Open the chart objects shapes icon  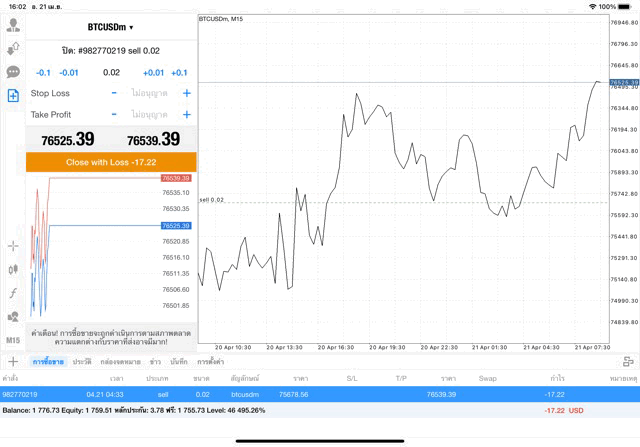pyautogui.click(x=13, y=317)
